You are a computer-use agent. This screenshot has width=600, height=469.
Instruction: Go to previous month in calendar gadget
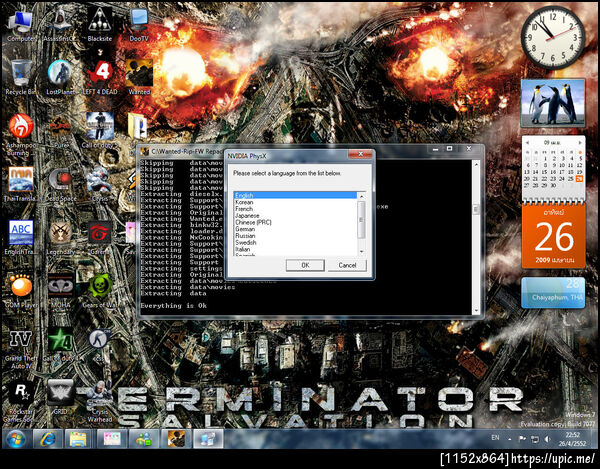click(527, 142)
